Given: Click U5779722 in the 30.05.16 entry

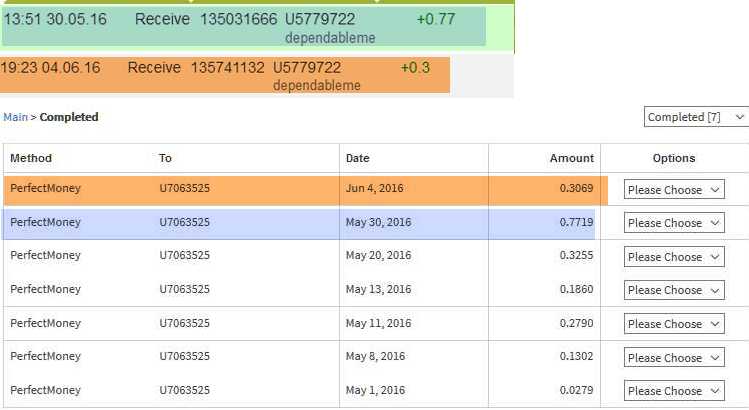Looking at the screenshot, I should [320, 19].
